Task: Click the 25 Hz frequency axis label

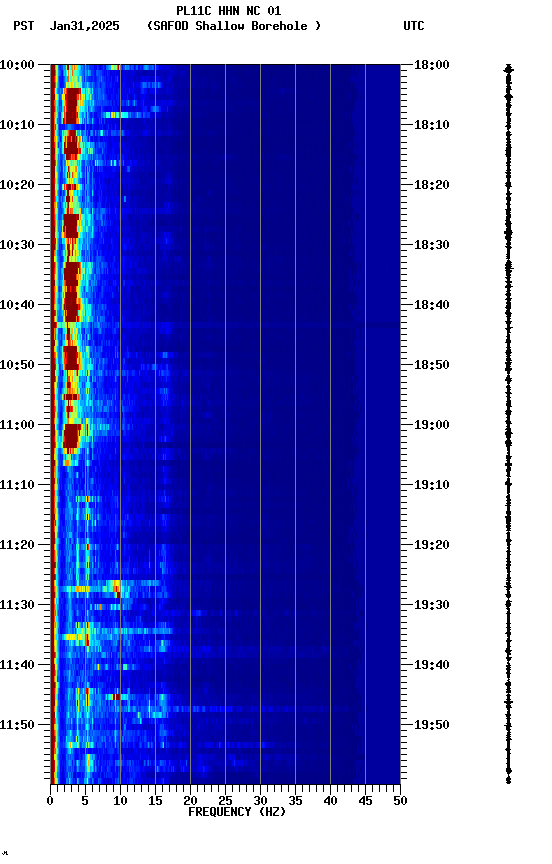Action: click(x=225, y=802)
